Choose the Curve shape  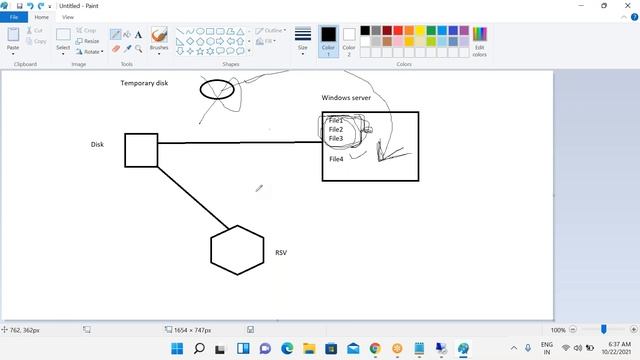(190, 31)
